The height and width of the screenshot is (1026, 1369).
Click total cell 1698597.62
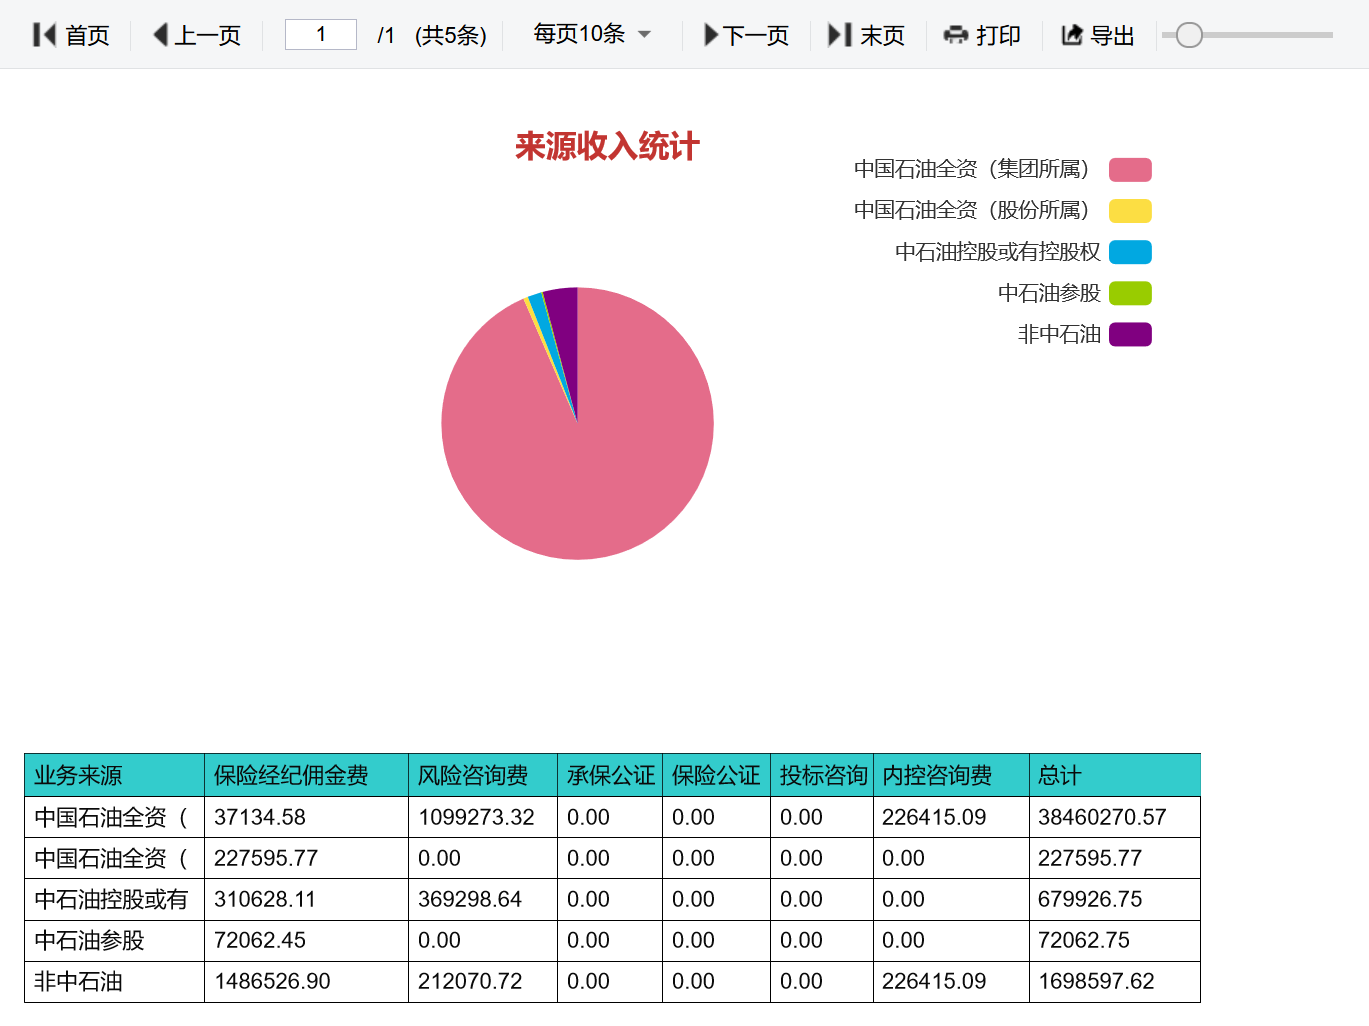click(x=1096, y=981)
